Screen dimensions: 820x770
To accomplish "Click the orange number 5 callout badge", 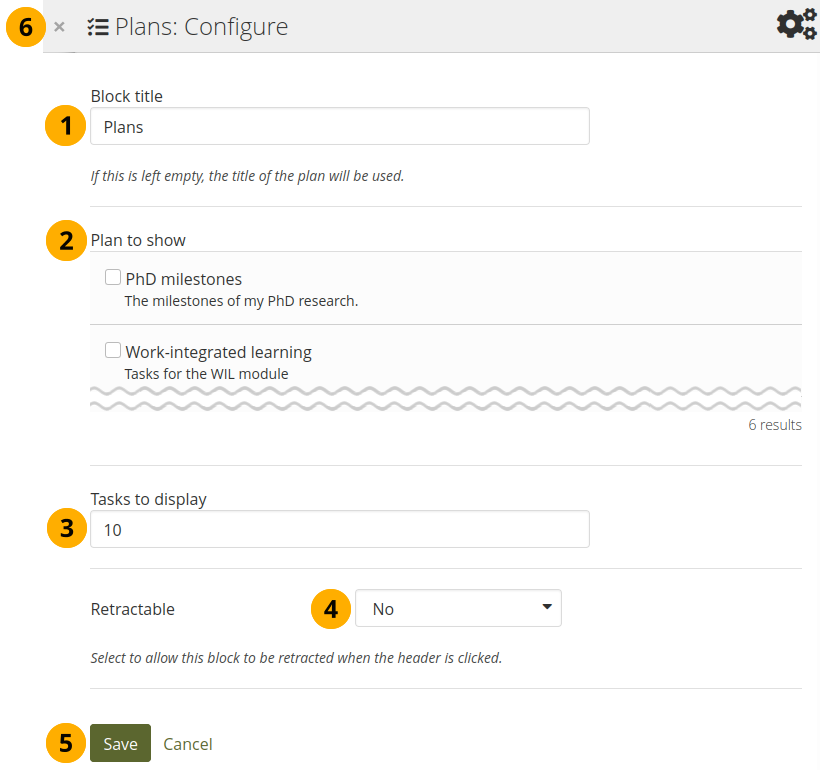I will click(66, 743).
